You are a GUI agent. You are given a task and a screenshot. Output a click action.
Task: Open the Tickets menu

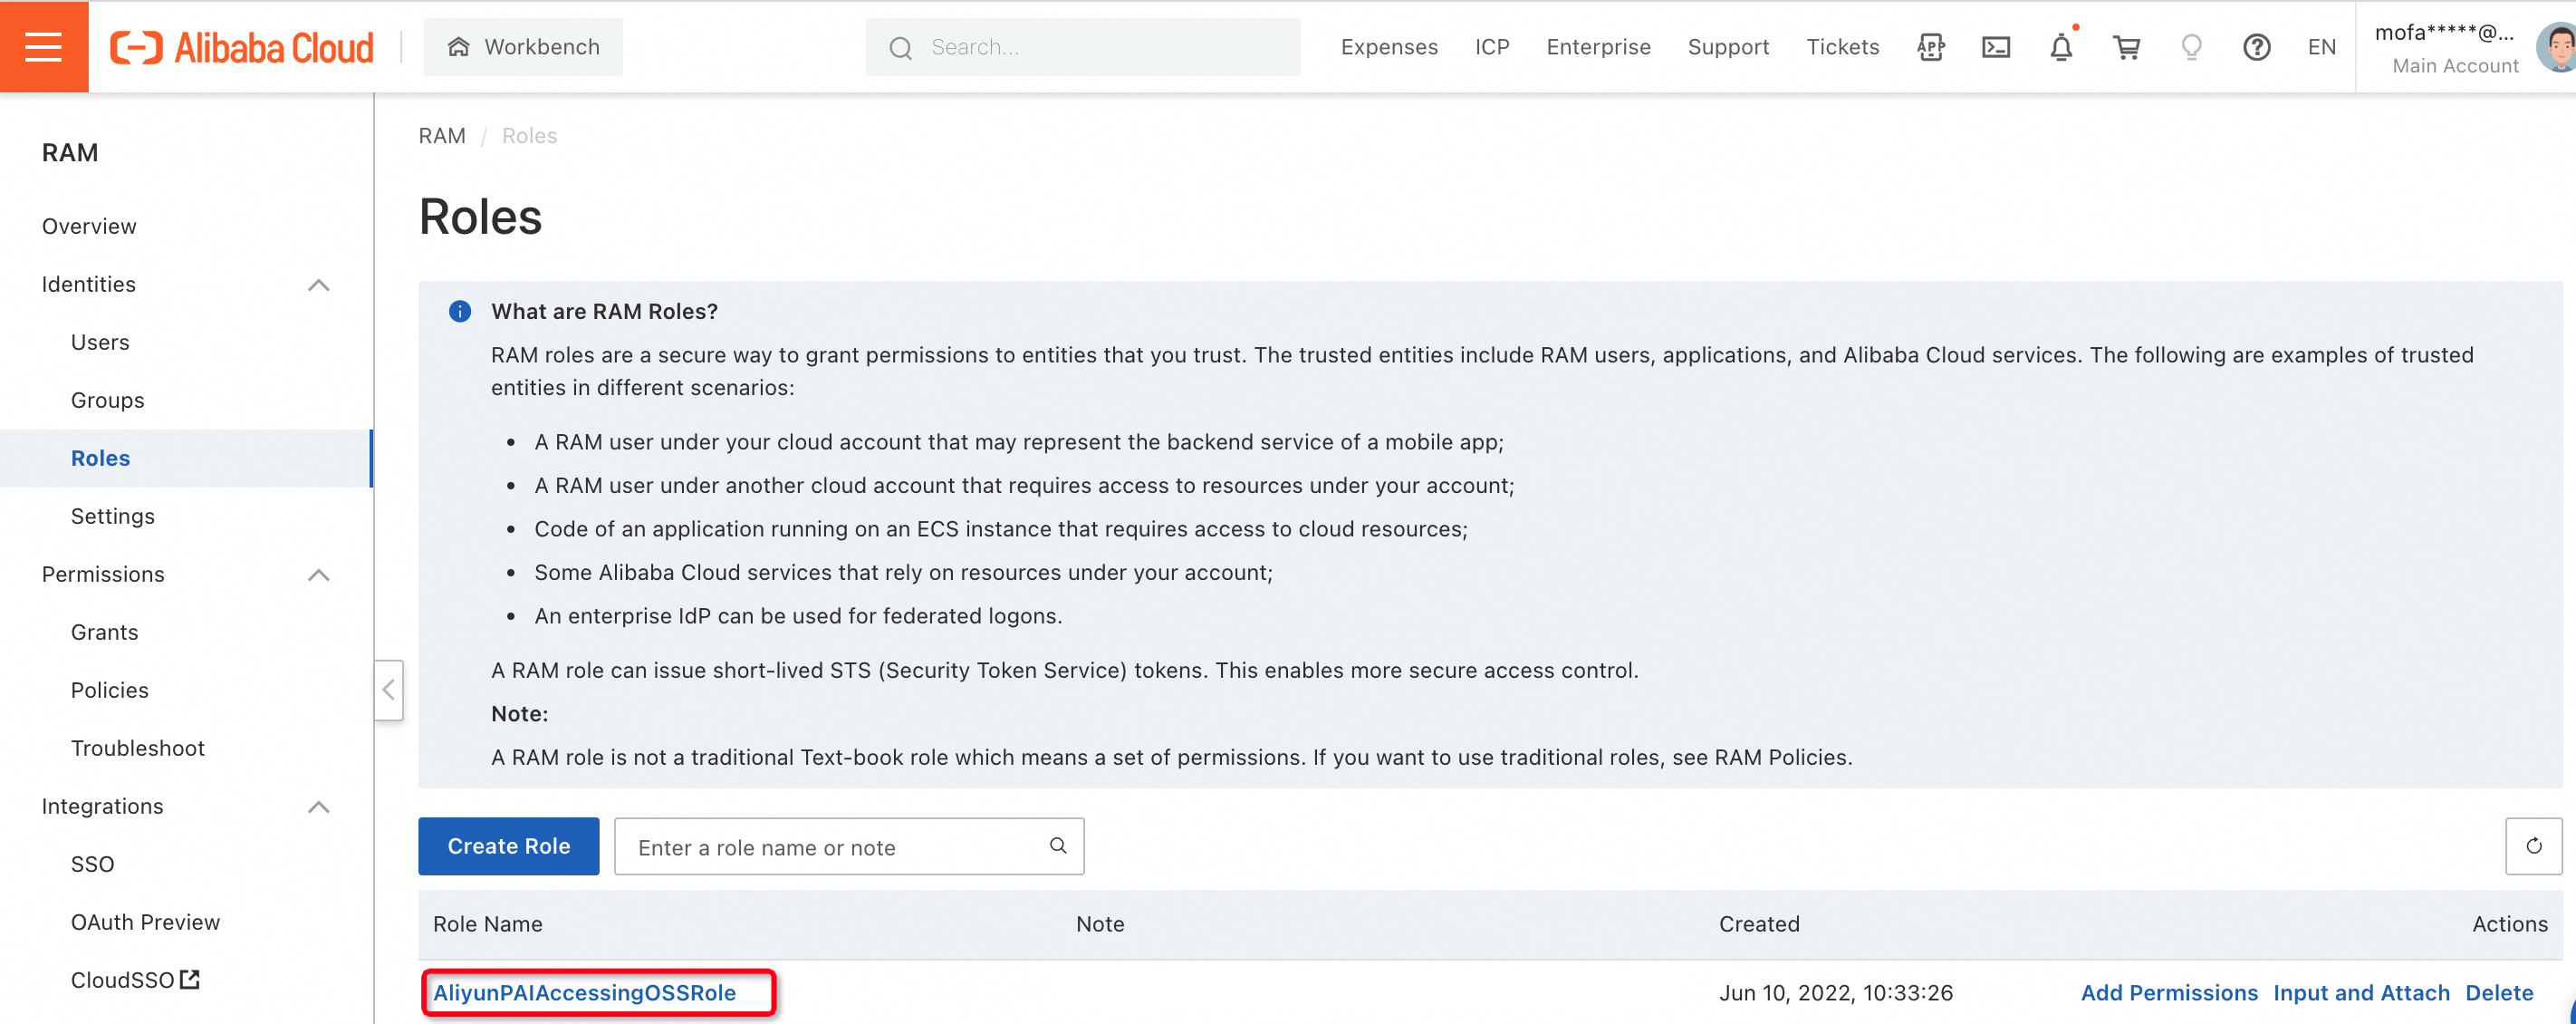pos(1842,47)
